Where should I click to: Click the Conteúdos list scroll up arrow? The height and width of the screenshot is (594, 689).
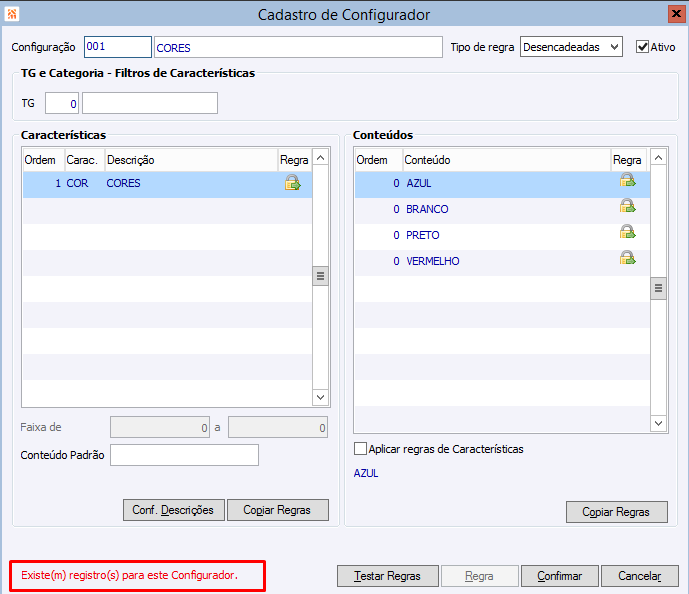coord(658,158)
